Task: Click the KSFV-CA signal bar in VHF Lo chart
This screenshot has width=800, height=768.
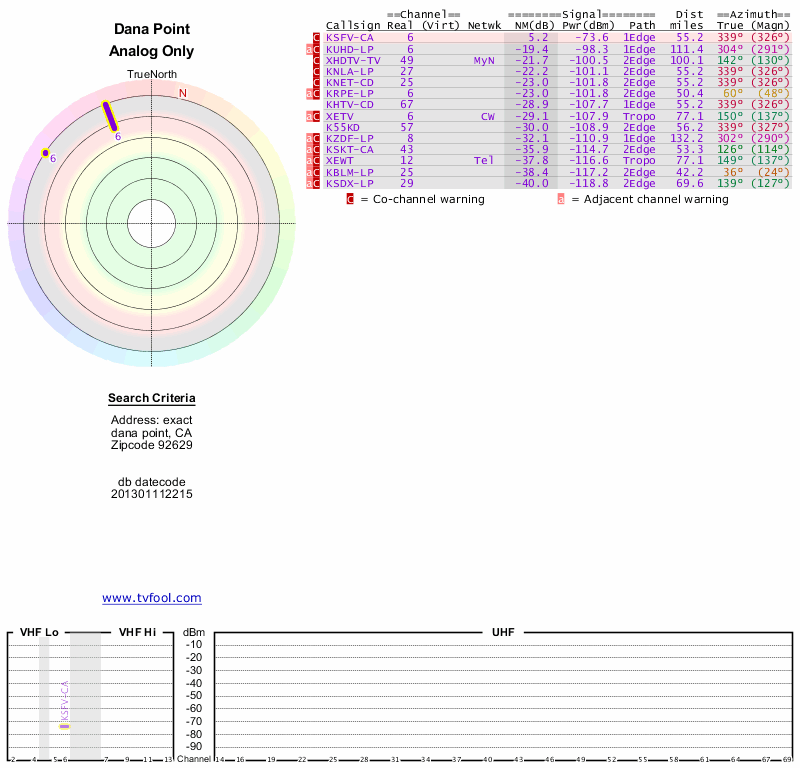Action: (64, 725)
